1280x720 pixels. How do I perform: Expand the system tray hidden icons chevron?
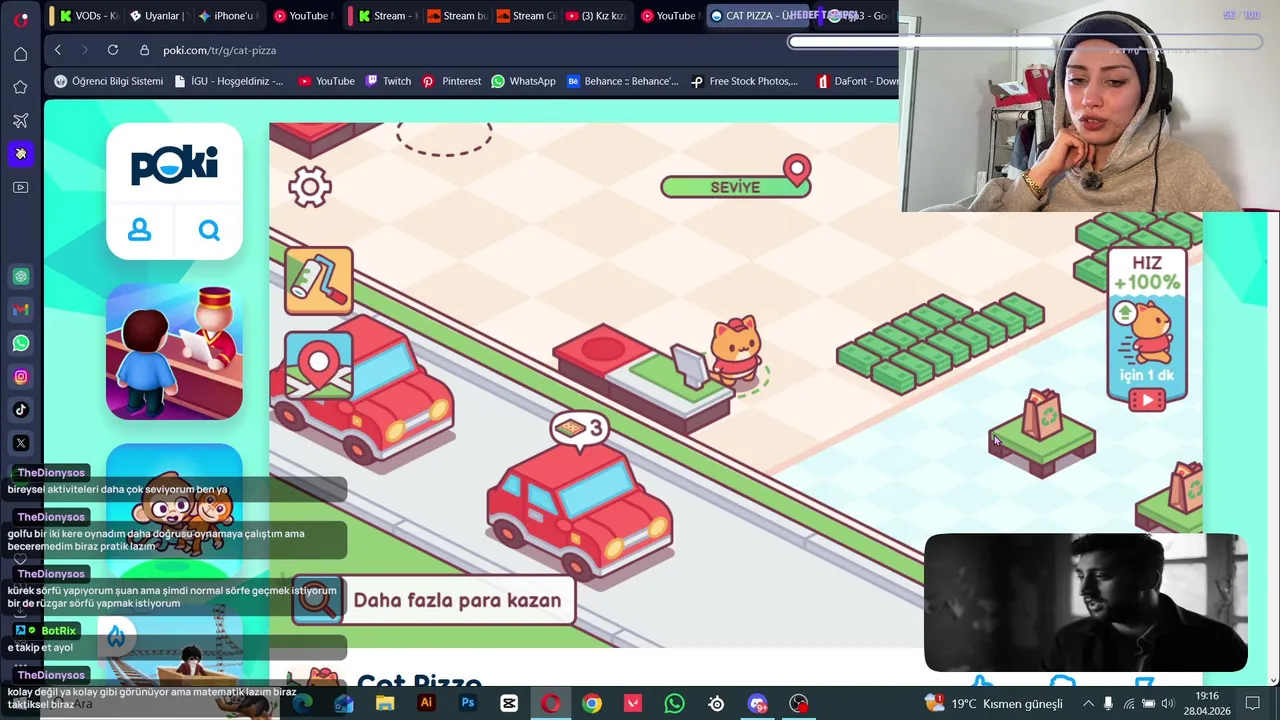(x=1088, y=704)
